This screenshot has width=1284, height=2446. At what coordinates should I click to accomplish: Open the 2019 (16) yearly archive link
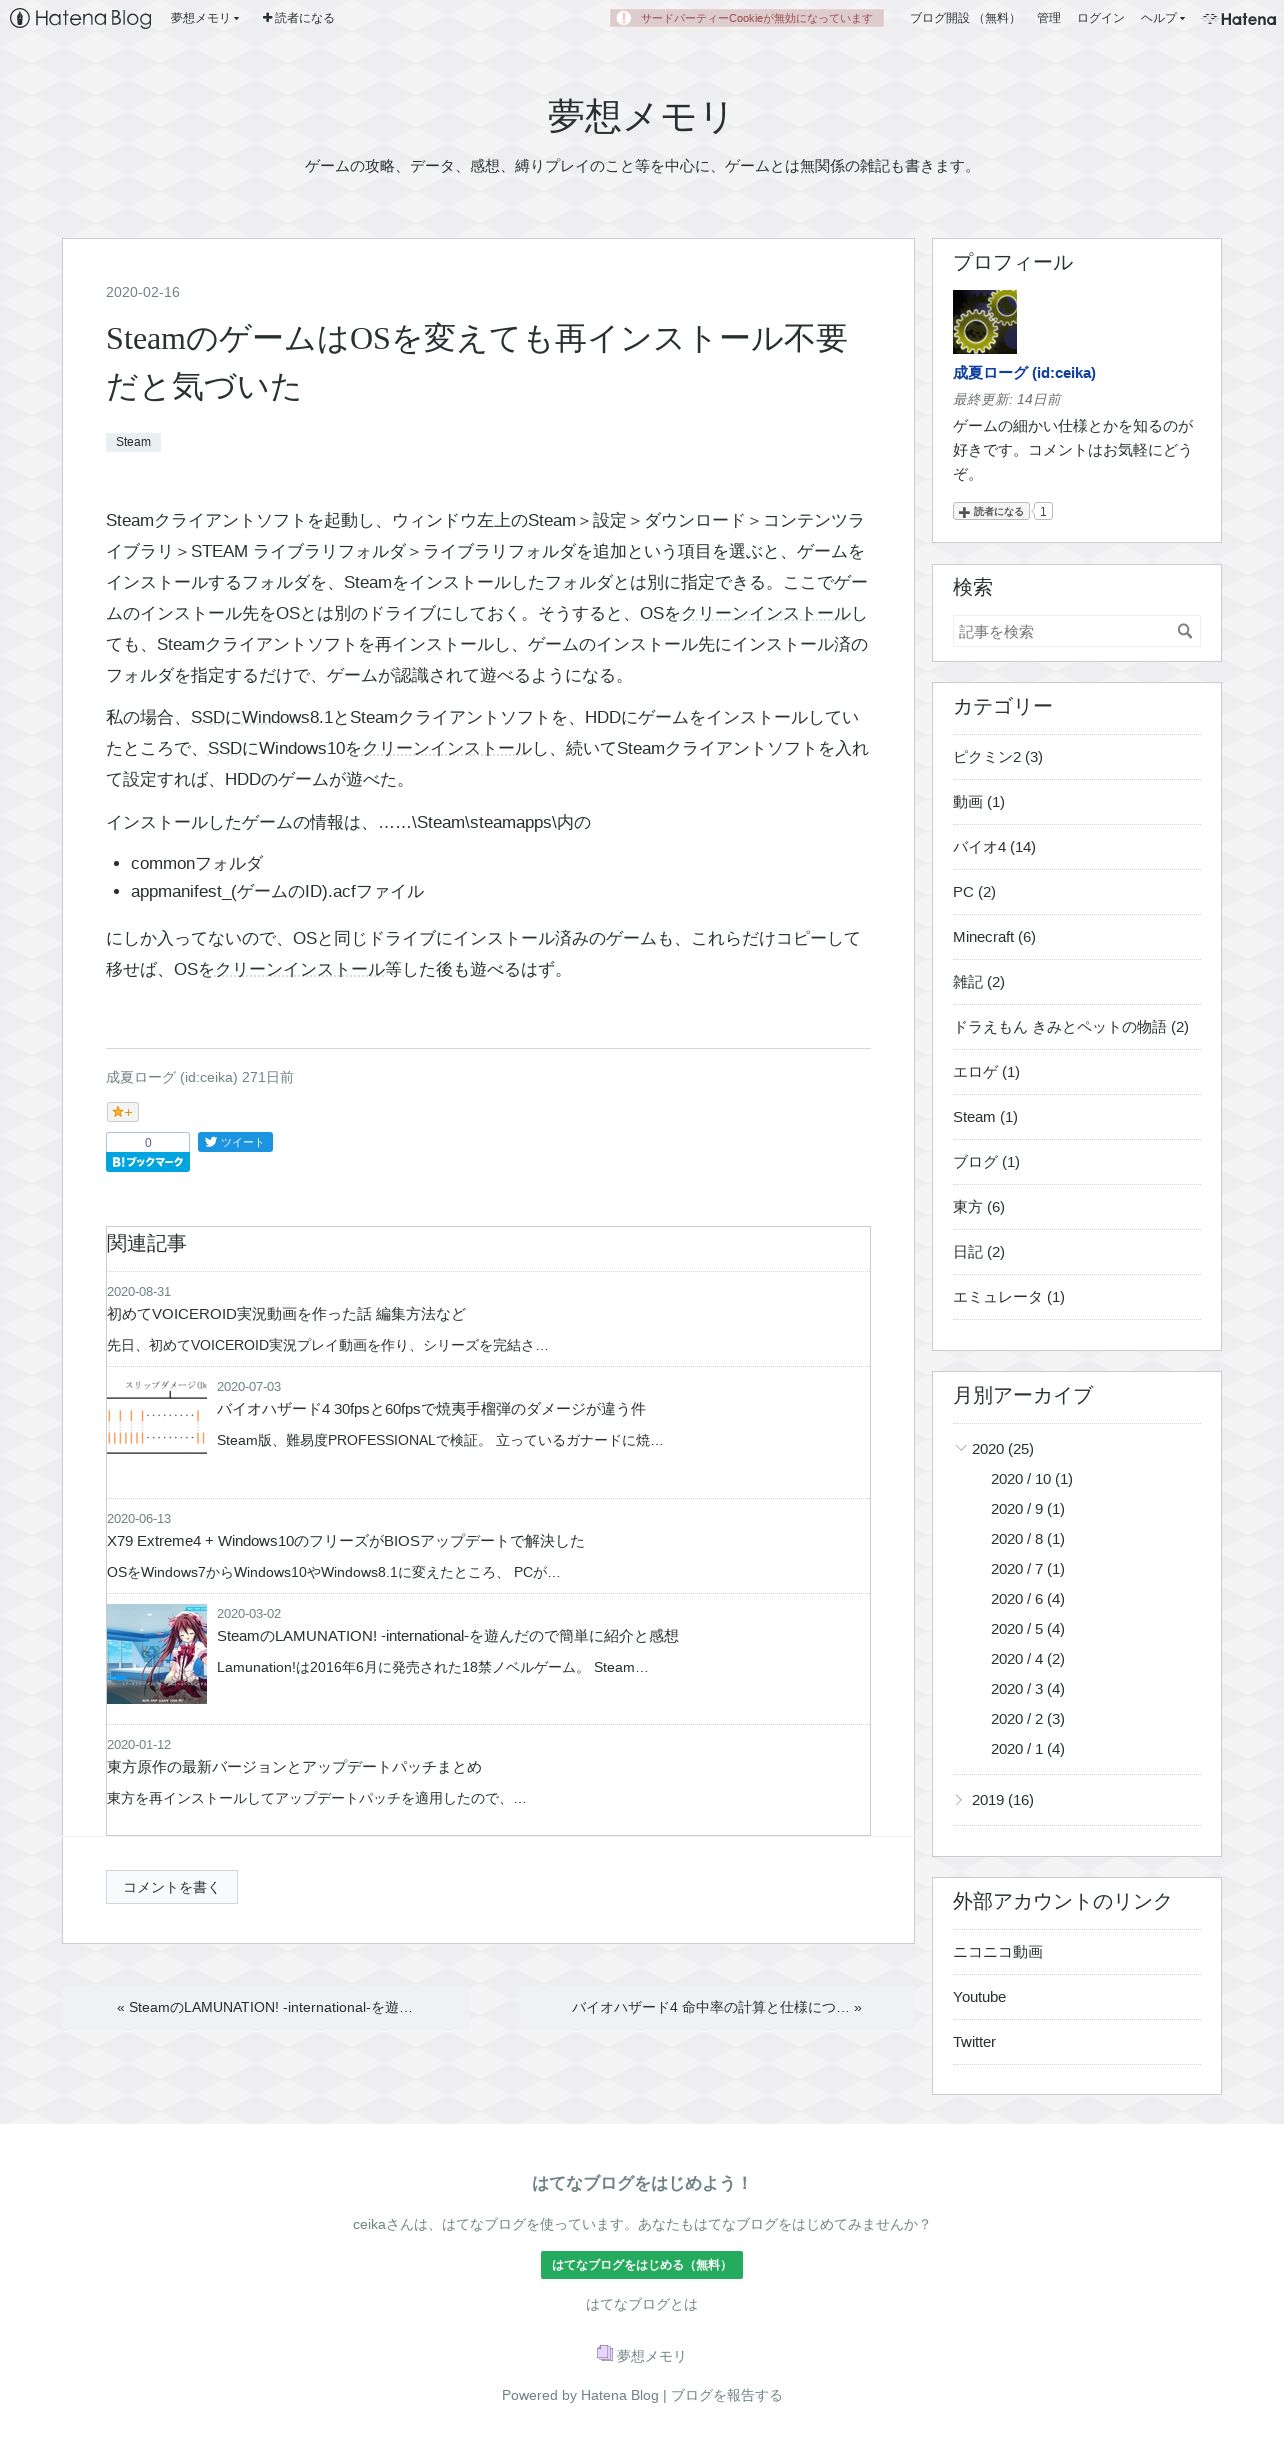tap(1003, 1800)
